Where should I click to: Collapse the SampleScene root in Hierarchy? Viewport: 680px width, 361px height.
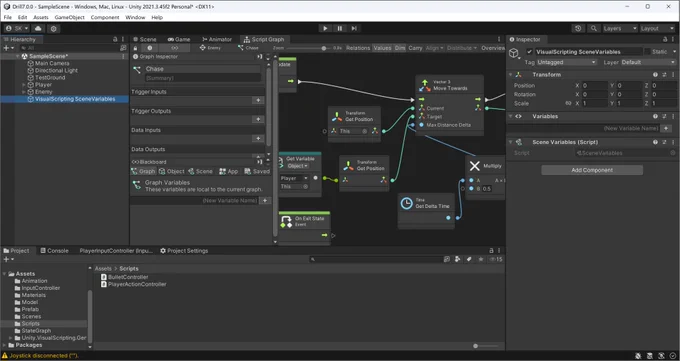pos(17,56)
